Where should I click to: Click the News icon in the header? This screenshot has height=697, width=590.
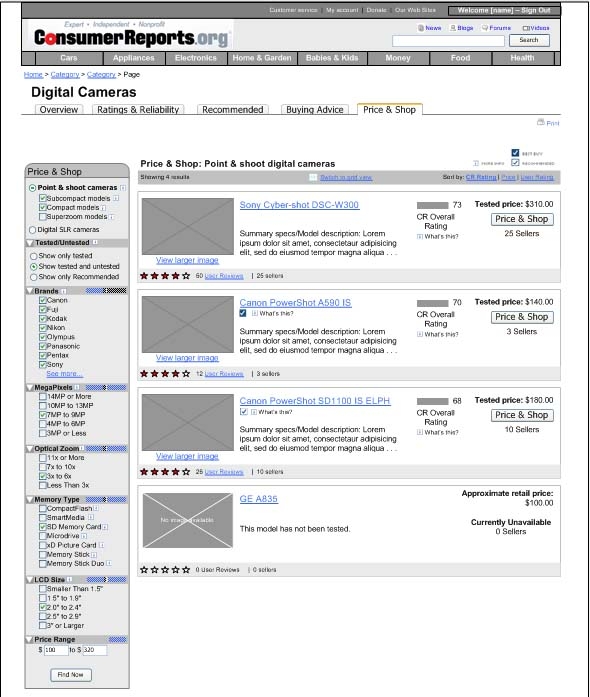[421, 28]
